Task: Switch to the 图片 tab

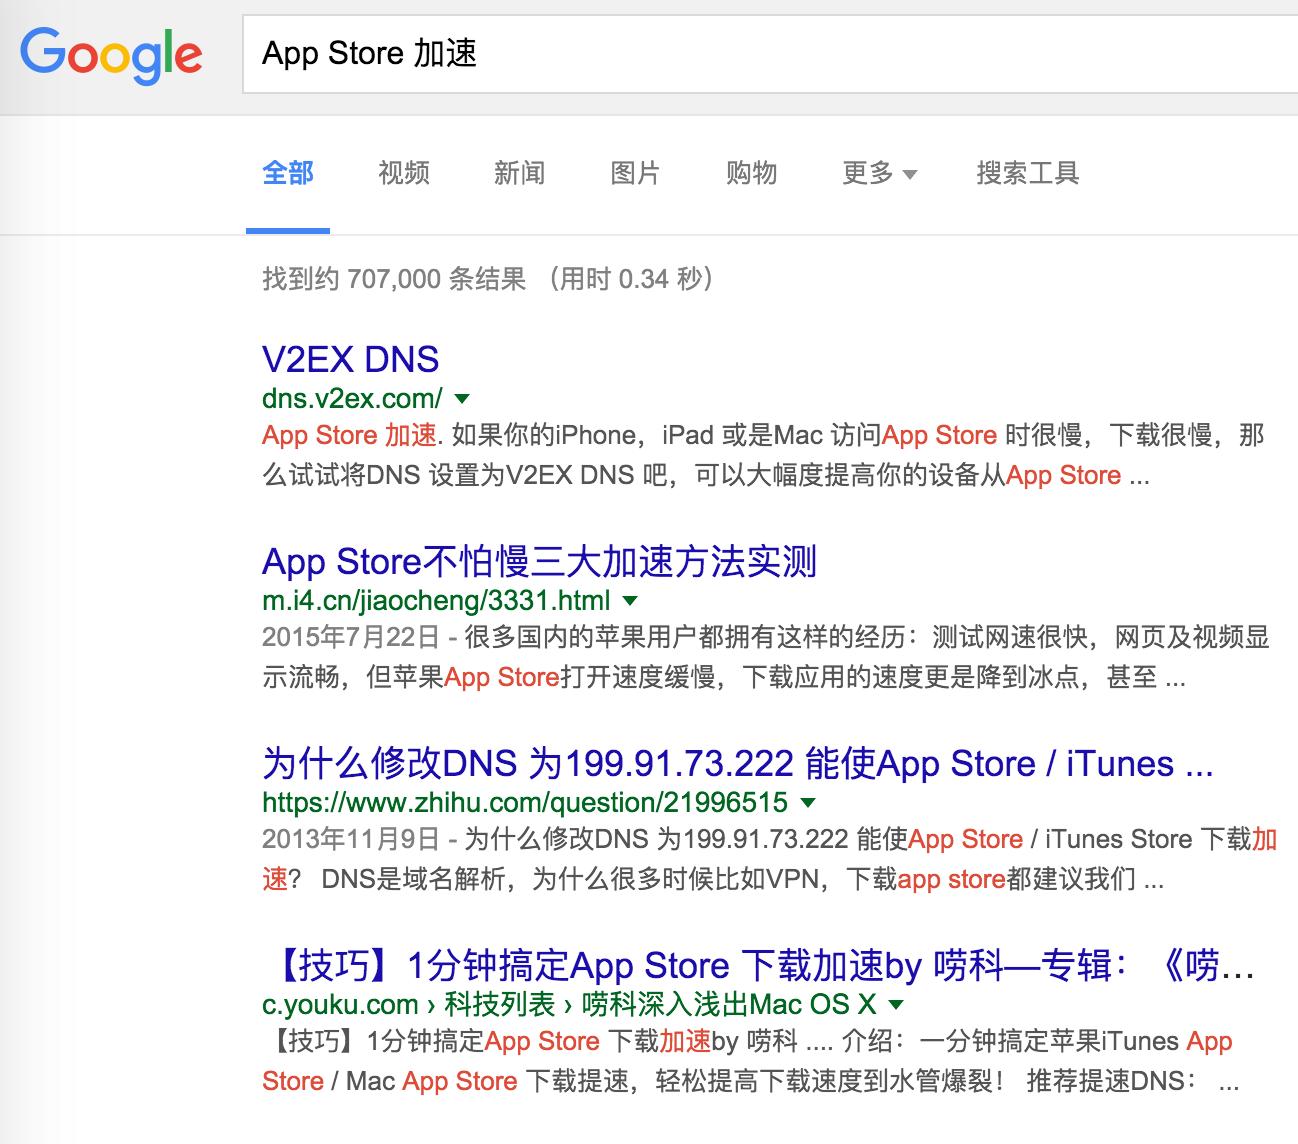Action: pos(635,173)
